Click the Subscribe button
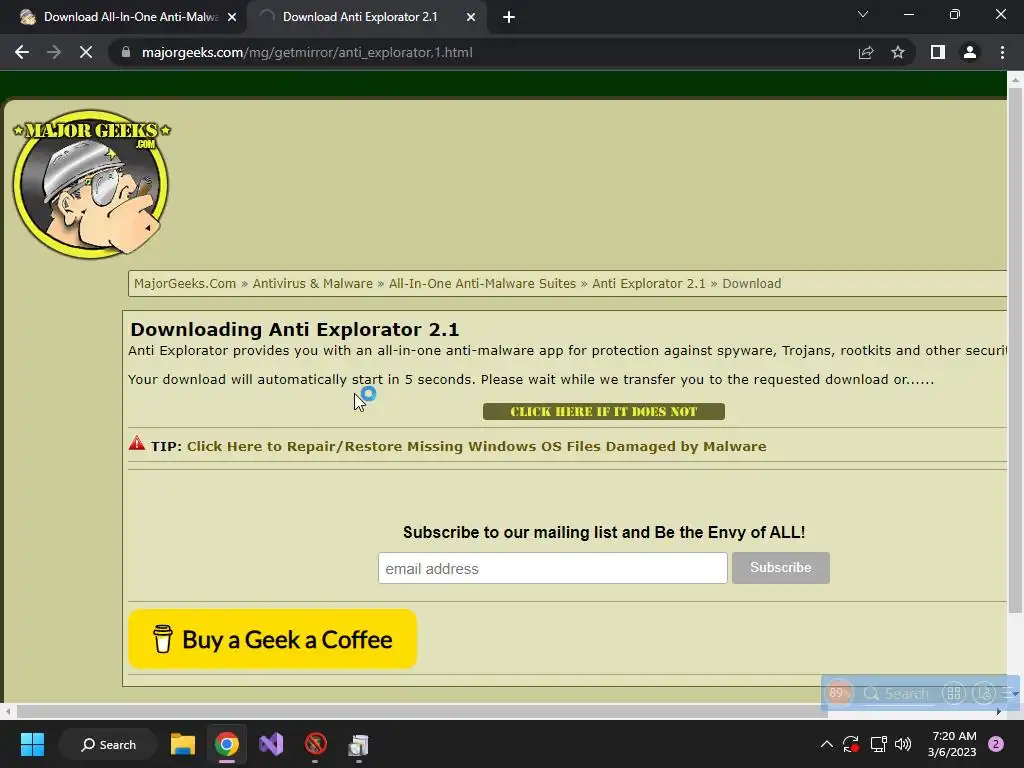Viewport: 1024px width, 768px height. pos(780,568)
